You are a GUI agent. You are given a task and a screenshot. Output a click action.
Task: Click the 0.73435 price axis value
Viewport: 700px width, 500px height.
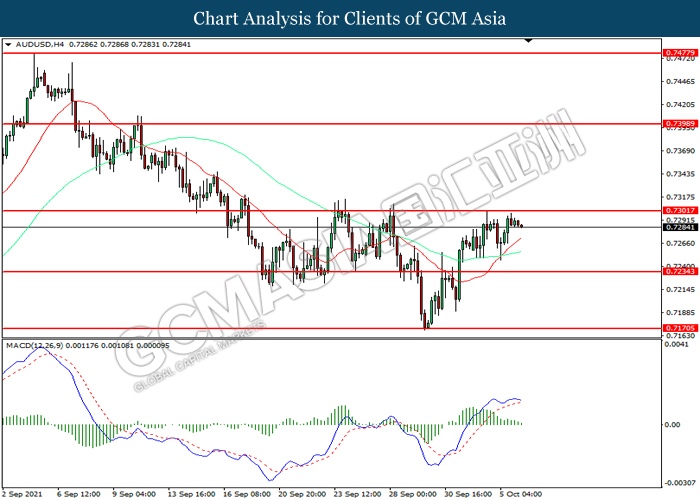[680, 174]
